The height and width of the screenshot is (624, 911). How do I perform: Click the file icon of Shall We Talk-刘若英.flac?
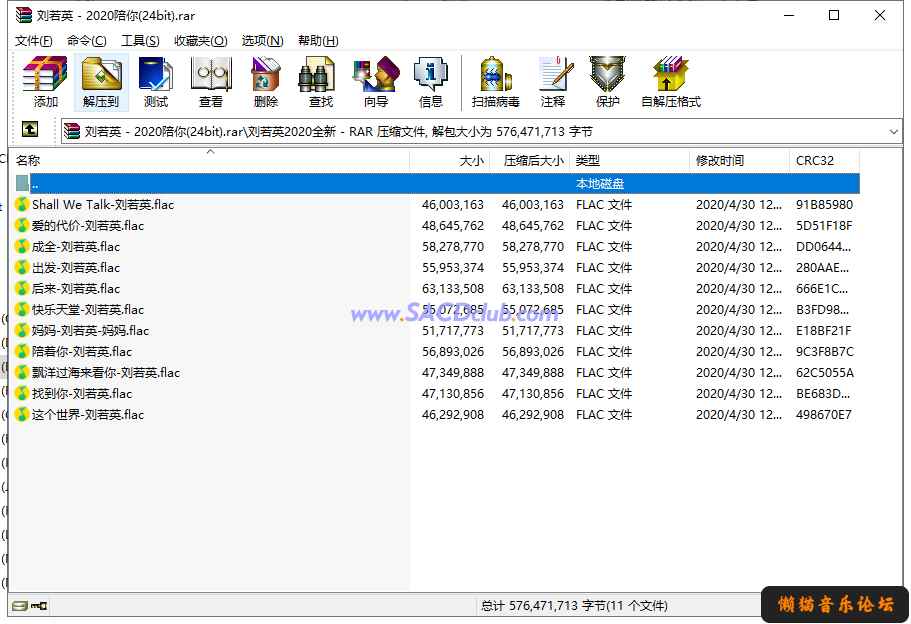pyautogui.click(x=21, y=205)
